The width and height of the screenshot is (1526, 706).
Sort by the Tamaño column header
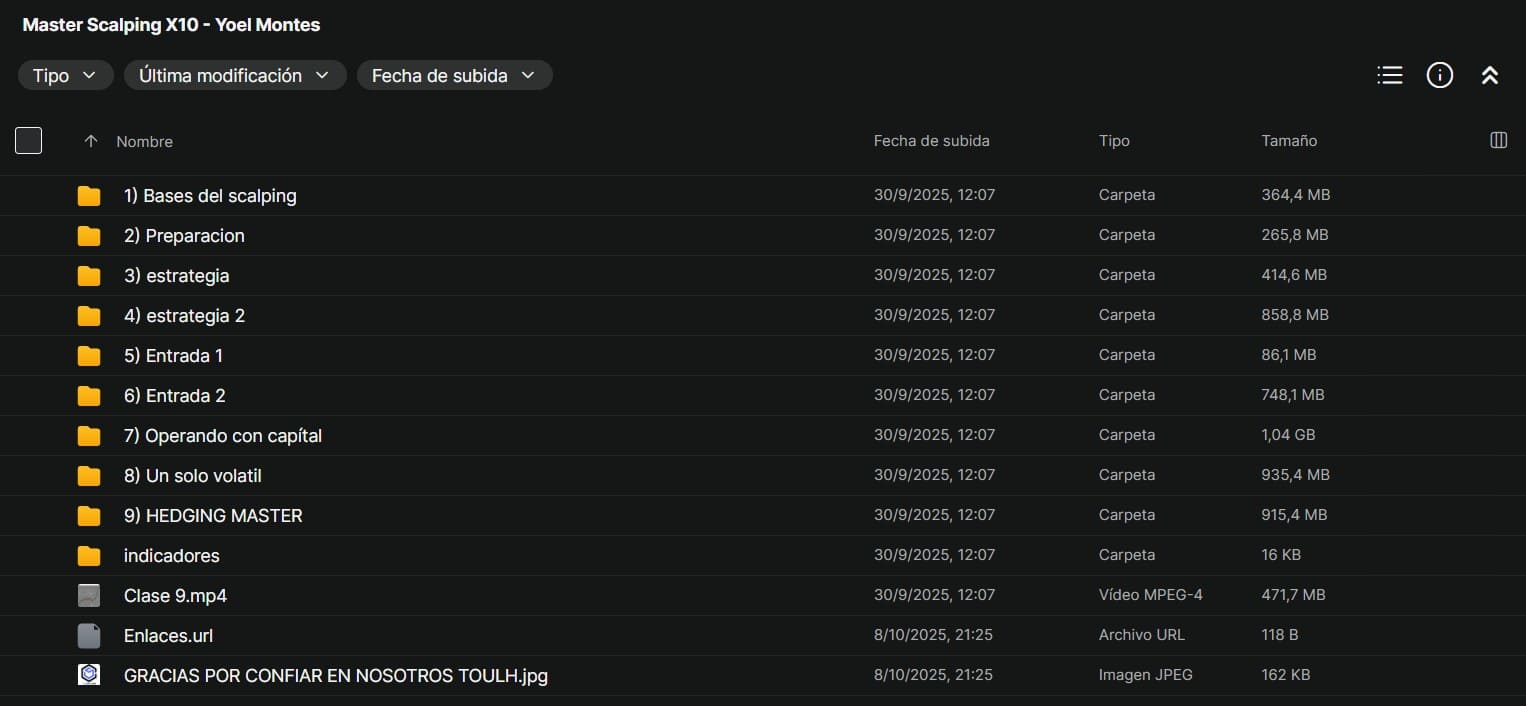tap(1289, 141)
